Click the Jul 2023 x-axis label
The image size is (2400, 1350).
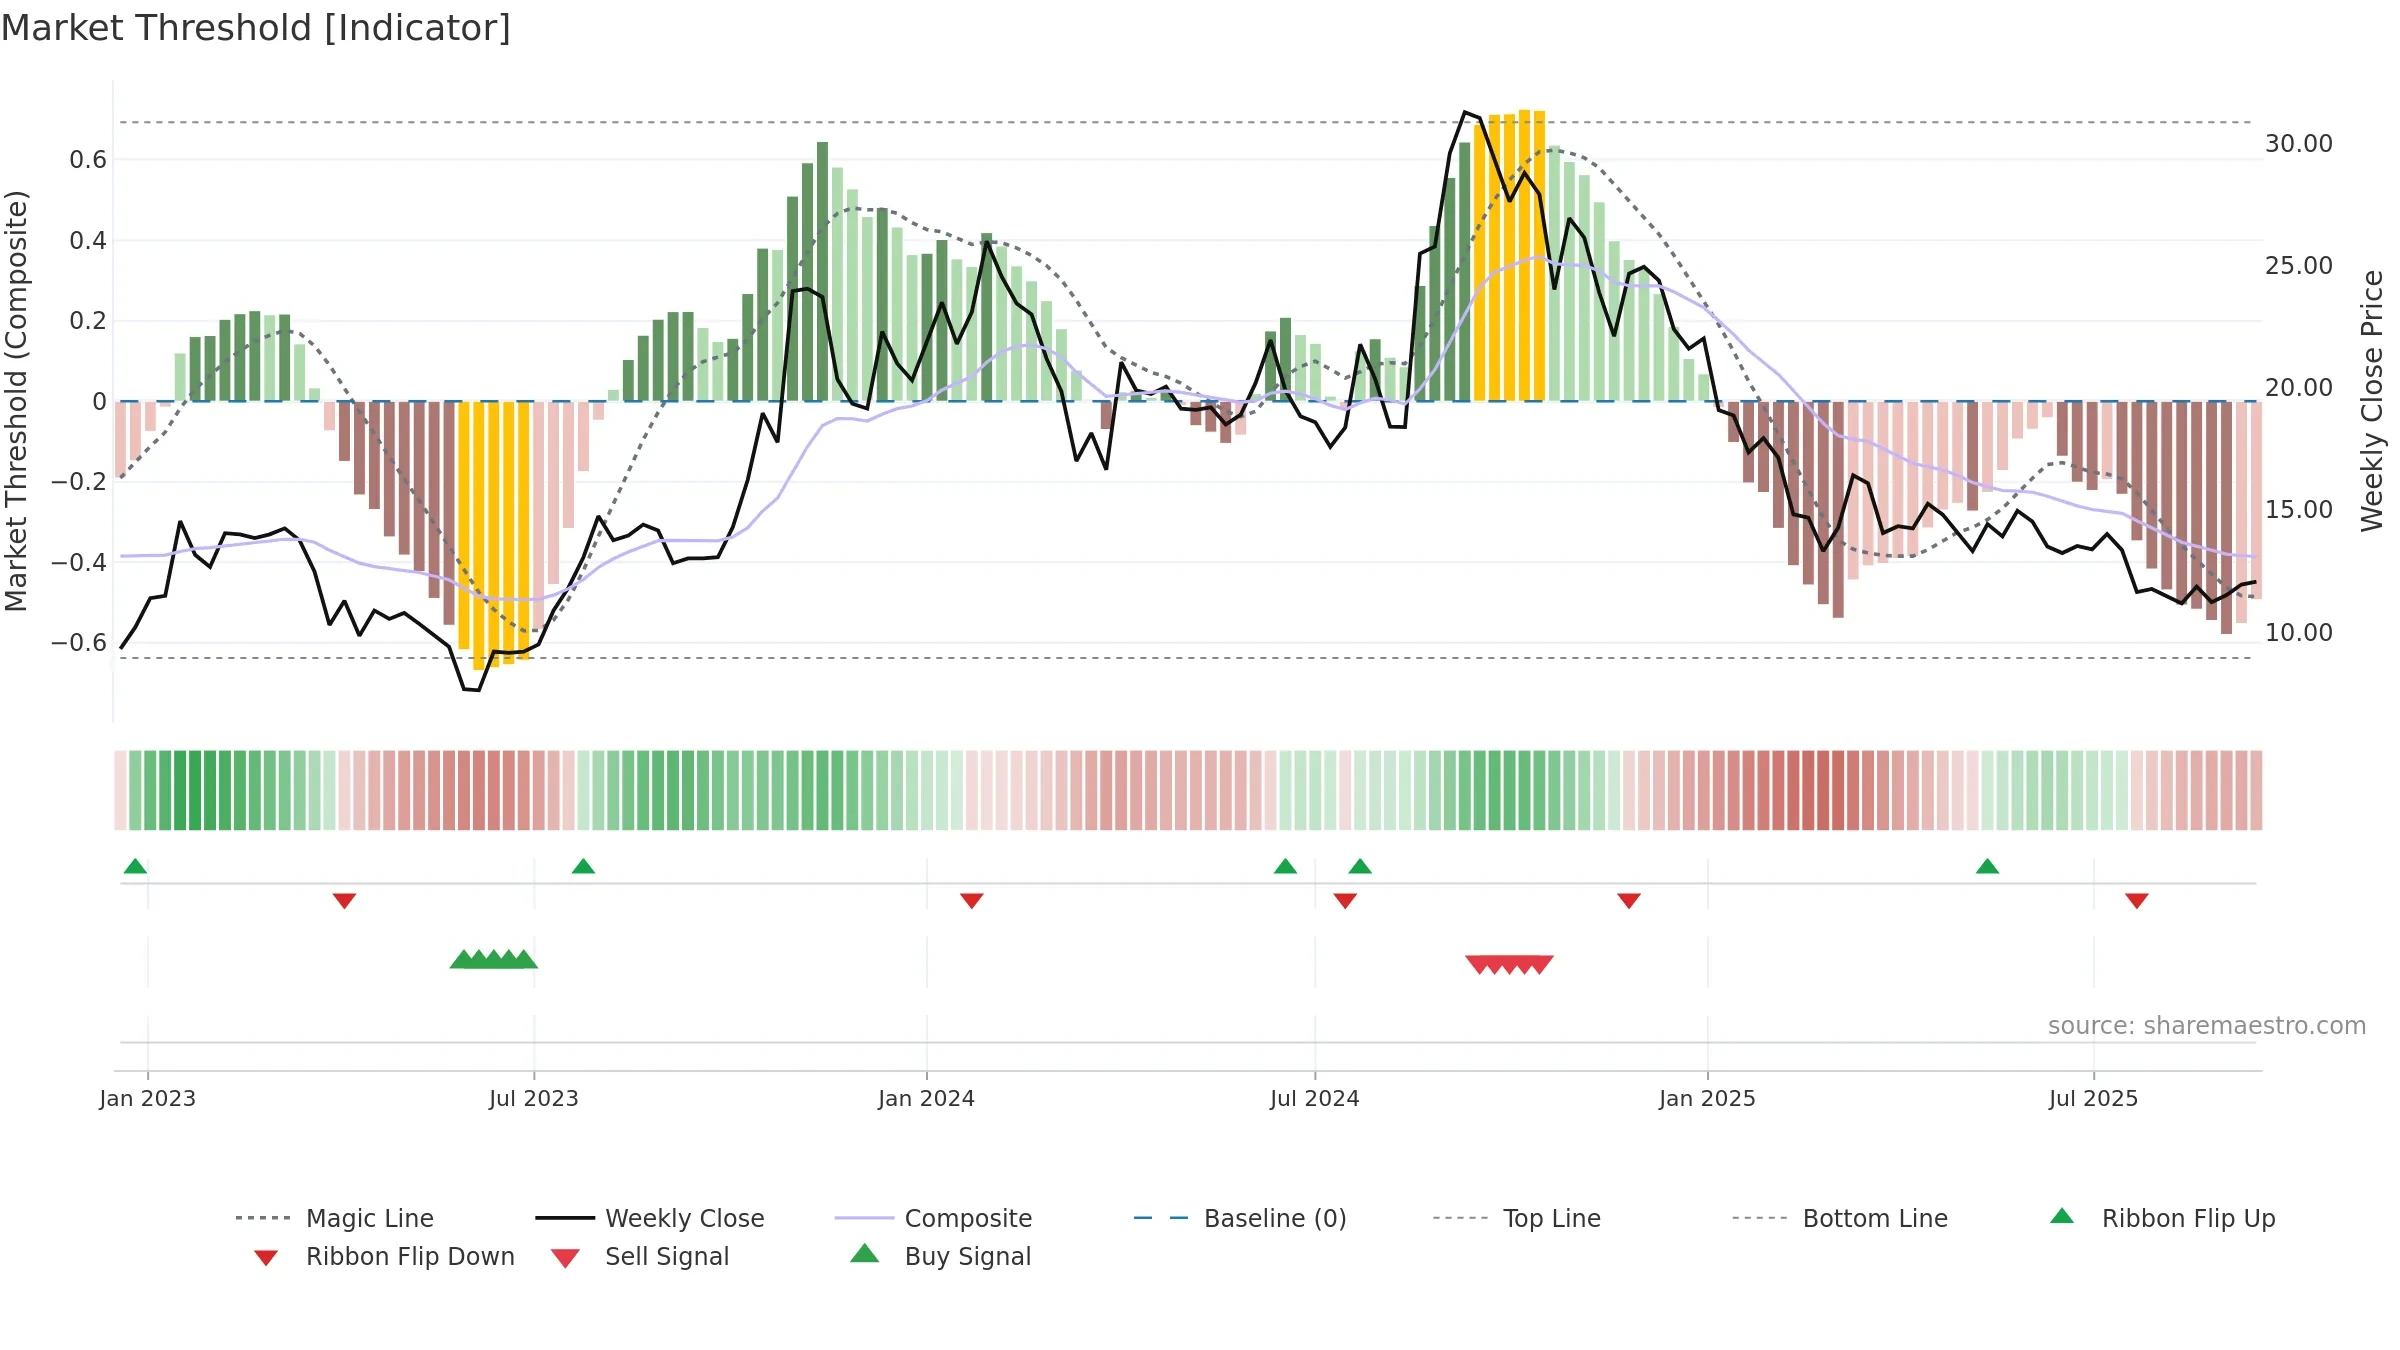tap(534, 1098)
